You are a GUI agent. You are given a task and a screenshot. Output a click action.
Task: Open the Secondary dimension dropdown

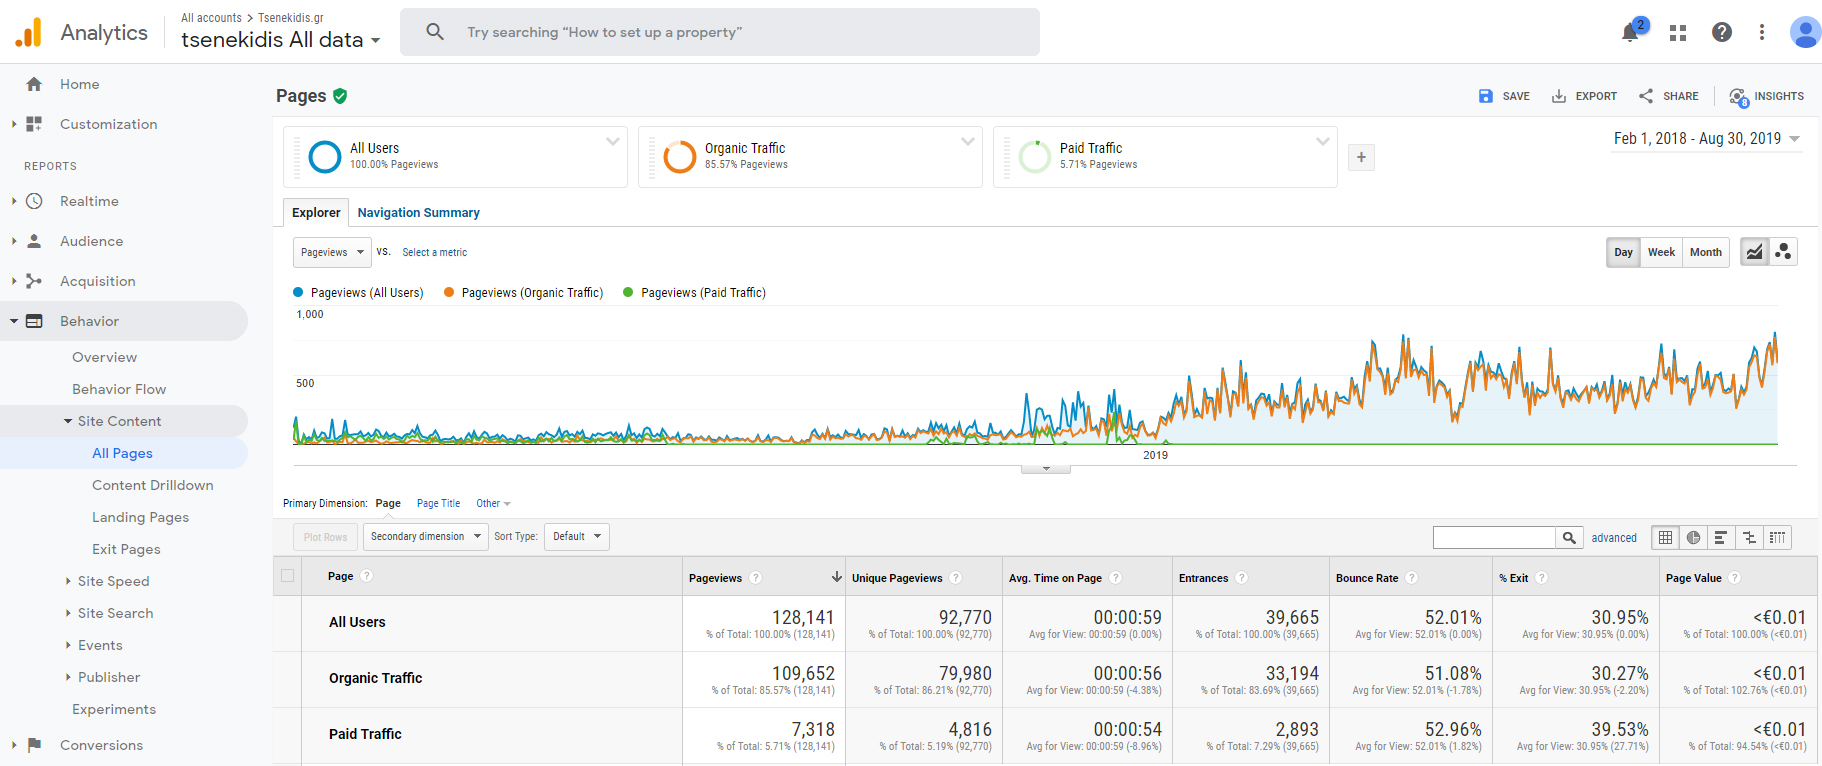pos(425,536)
